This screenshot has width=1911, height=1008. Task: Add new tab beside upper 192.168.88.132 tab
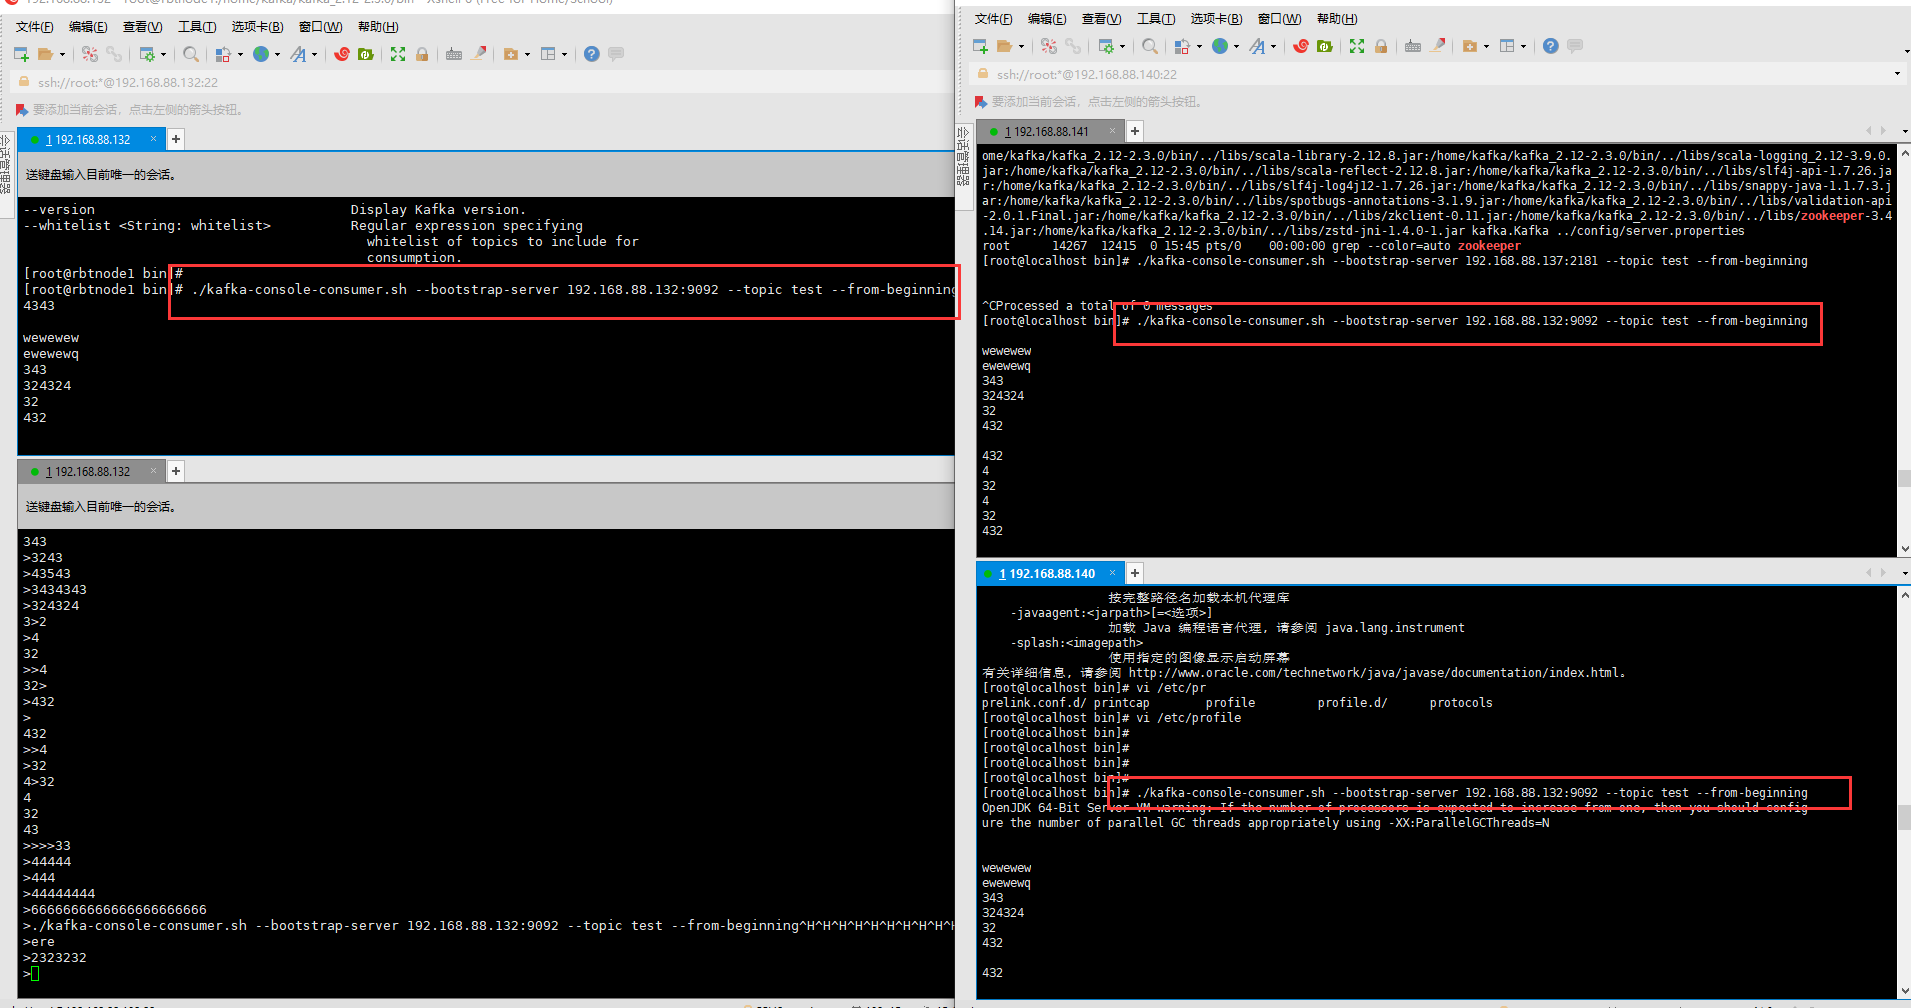[x=176, y=139]
